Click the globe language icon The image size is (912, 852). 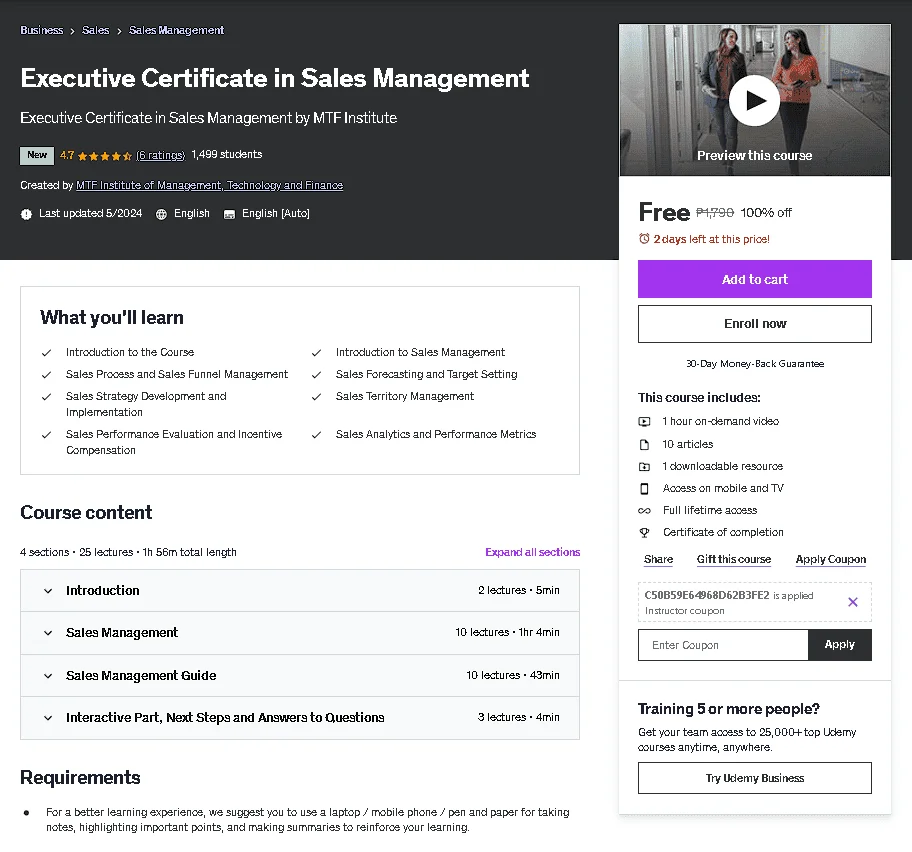161,214
